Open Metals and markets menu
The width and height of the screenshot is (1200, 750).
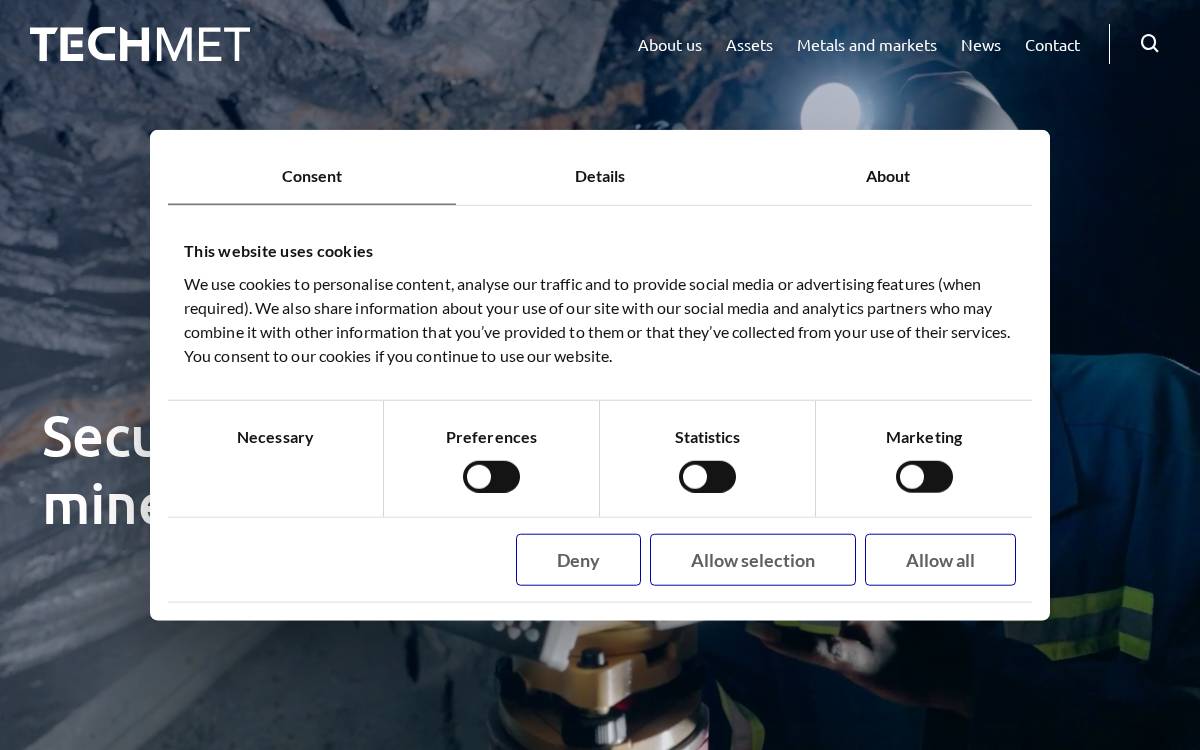tap(867, 45)
